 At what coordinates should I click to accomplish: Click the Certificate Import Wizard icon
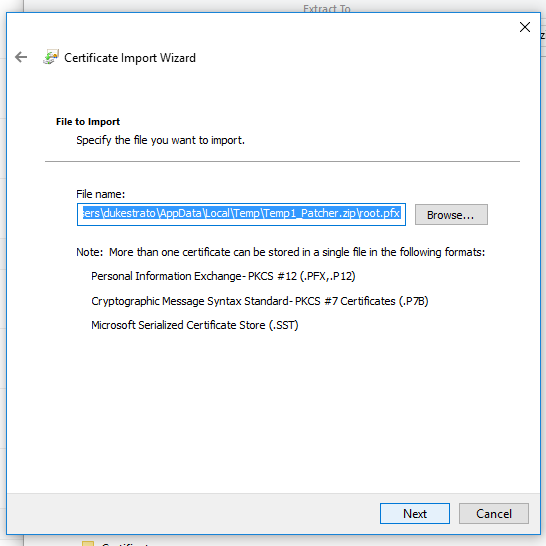coord(51,57)
